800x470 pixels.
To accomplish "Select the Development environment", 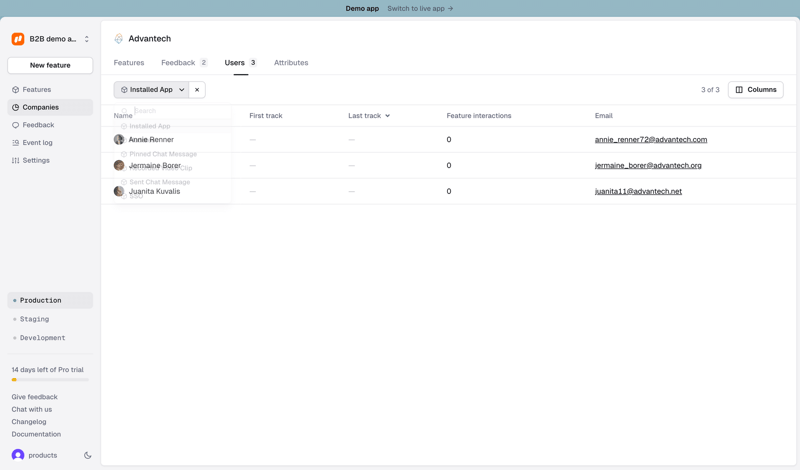I will (x=50, y=338).
